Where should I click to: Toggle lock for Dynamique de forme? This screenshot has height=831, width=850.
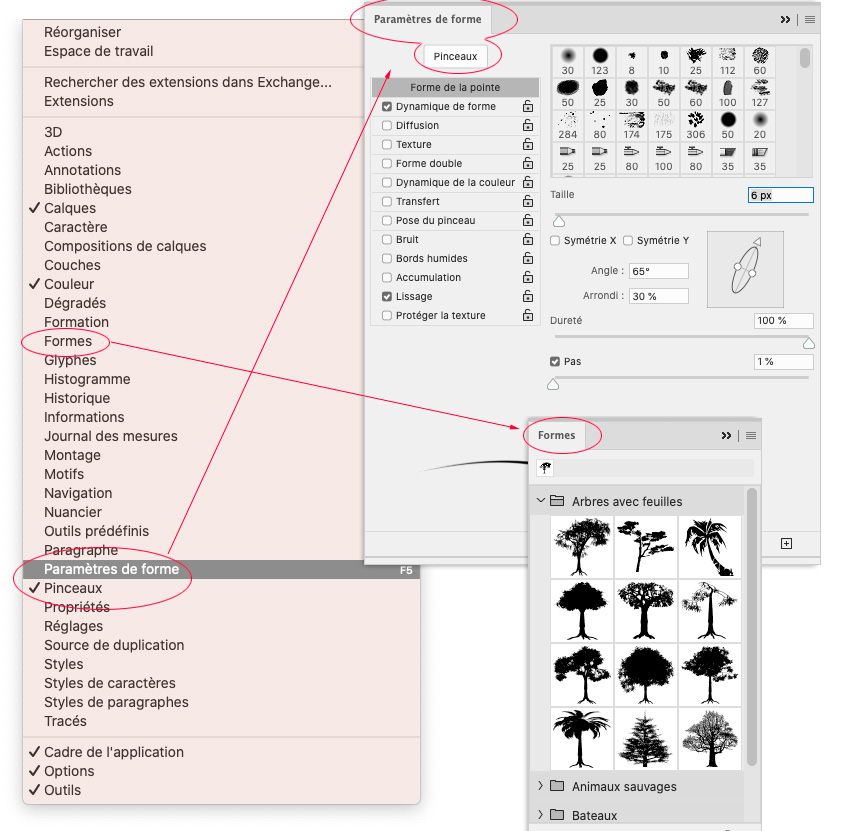[x=528, y=106]
